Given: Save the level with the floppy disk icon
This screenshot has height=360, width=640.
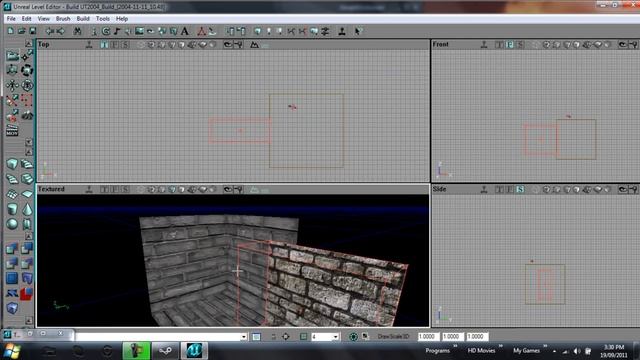Looking at the screenshot, I should 33,31.
